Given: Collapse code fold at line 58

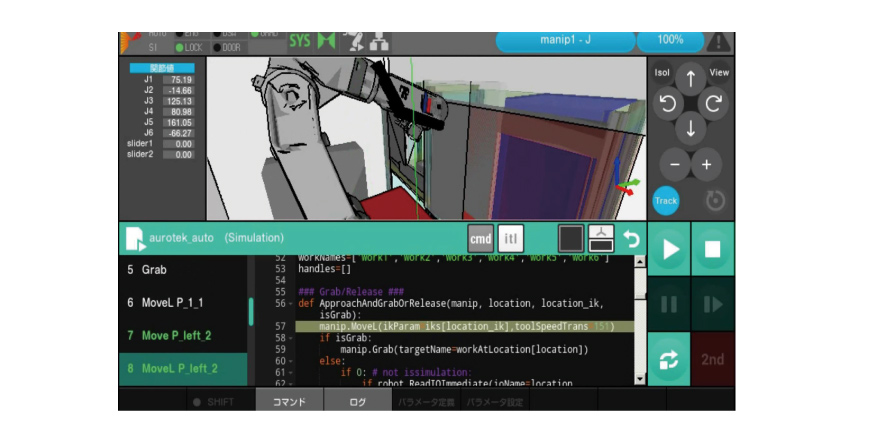Looking at the screenshot, I should [291, 338].
